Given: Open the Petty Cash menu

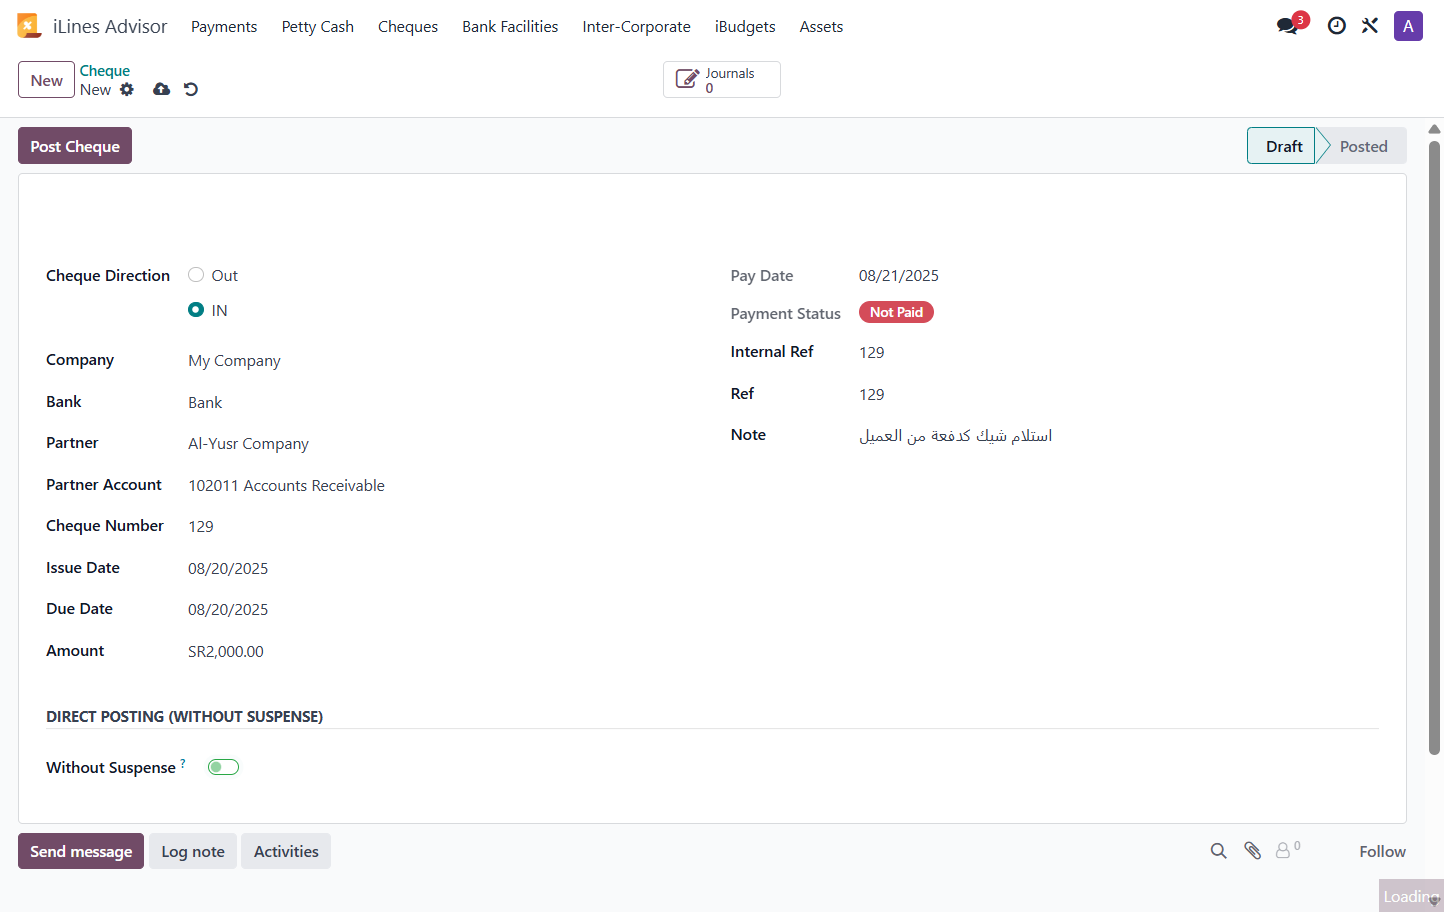Looking at the screenshot, I should [x=318, y=27].
